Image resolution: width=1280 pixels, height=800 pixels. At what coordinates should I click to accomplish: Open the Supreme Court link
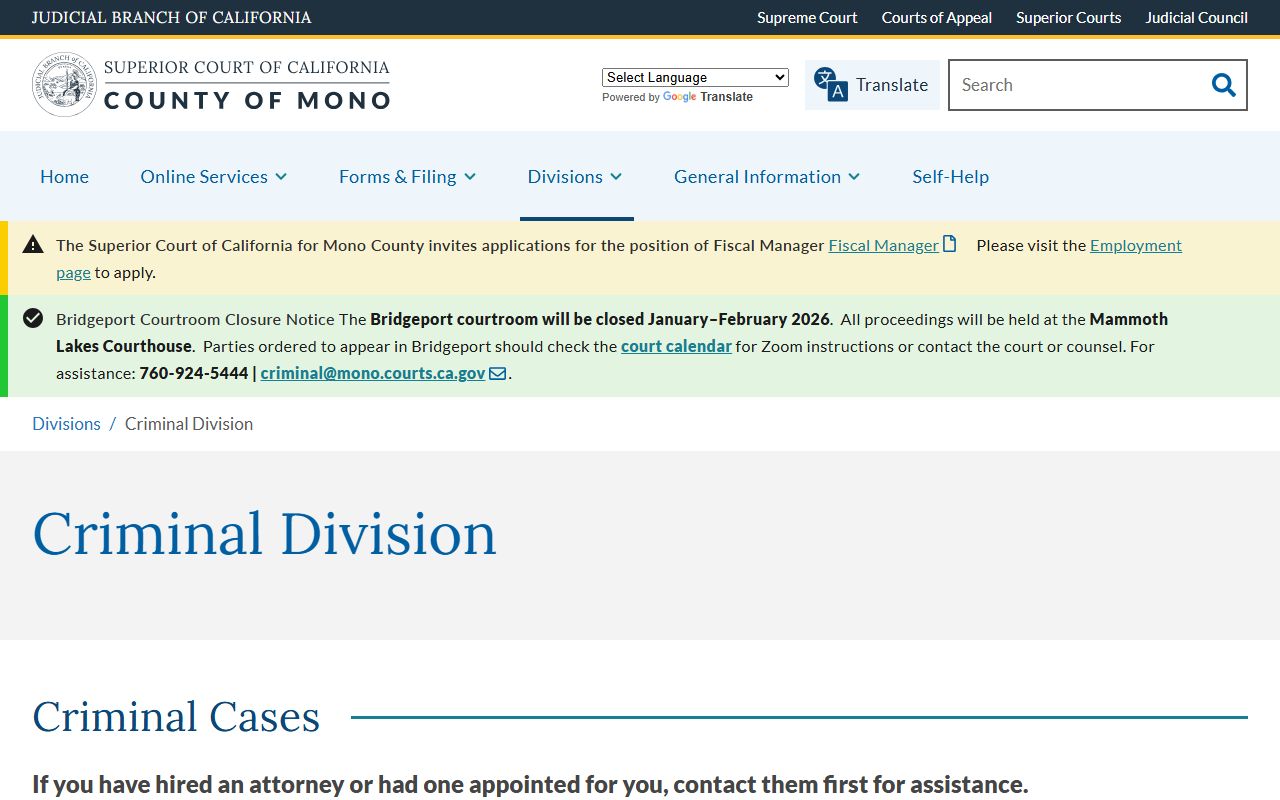(x=807, y=17)
